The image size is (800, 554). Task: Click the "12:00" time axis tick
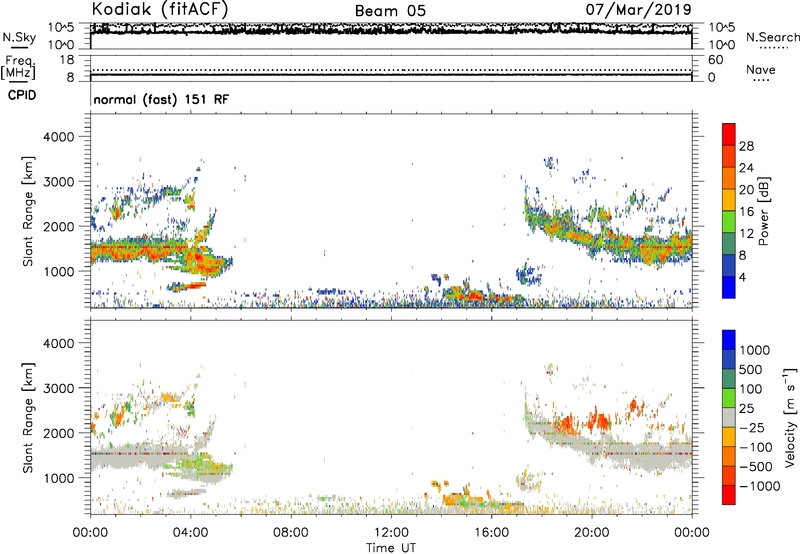coord(391,533)
